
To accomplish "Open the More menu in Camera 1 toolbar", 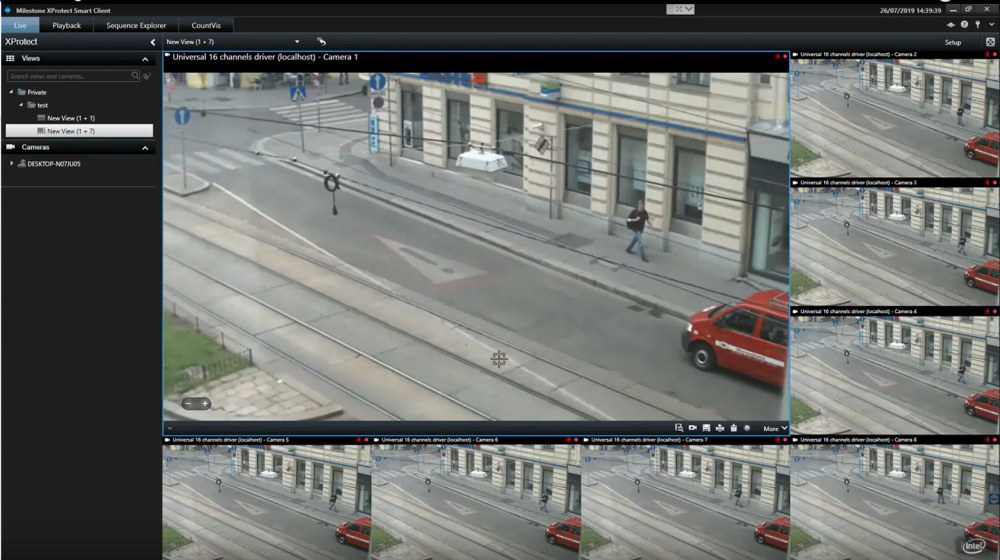I will click(775, 429).
